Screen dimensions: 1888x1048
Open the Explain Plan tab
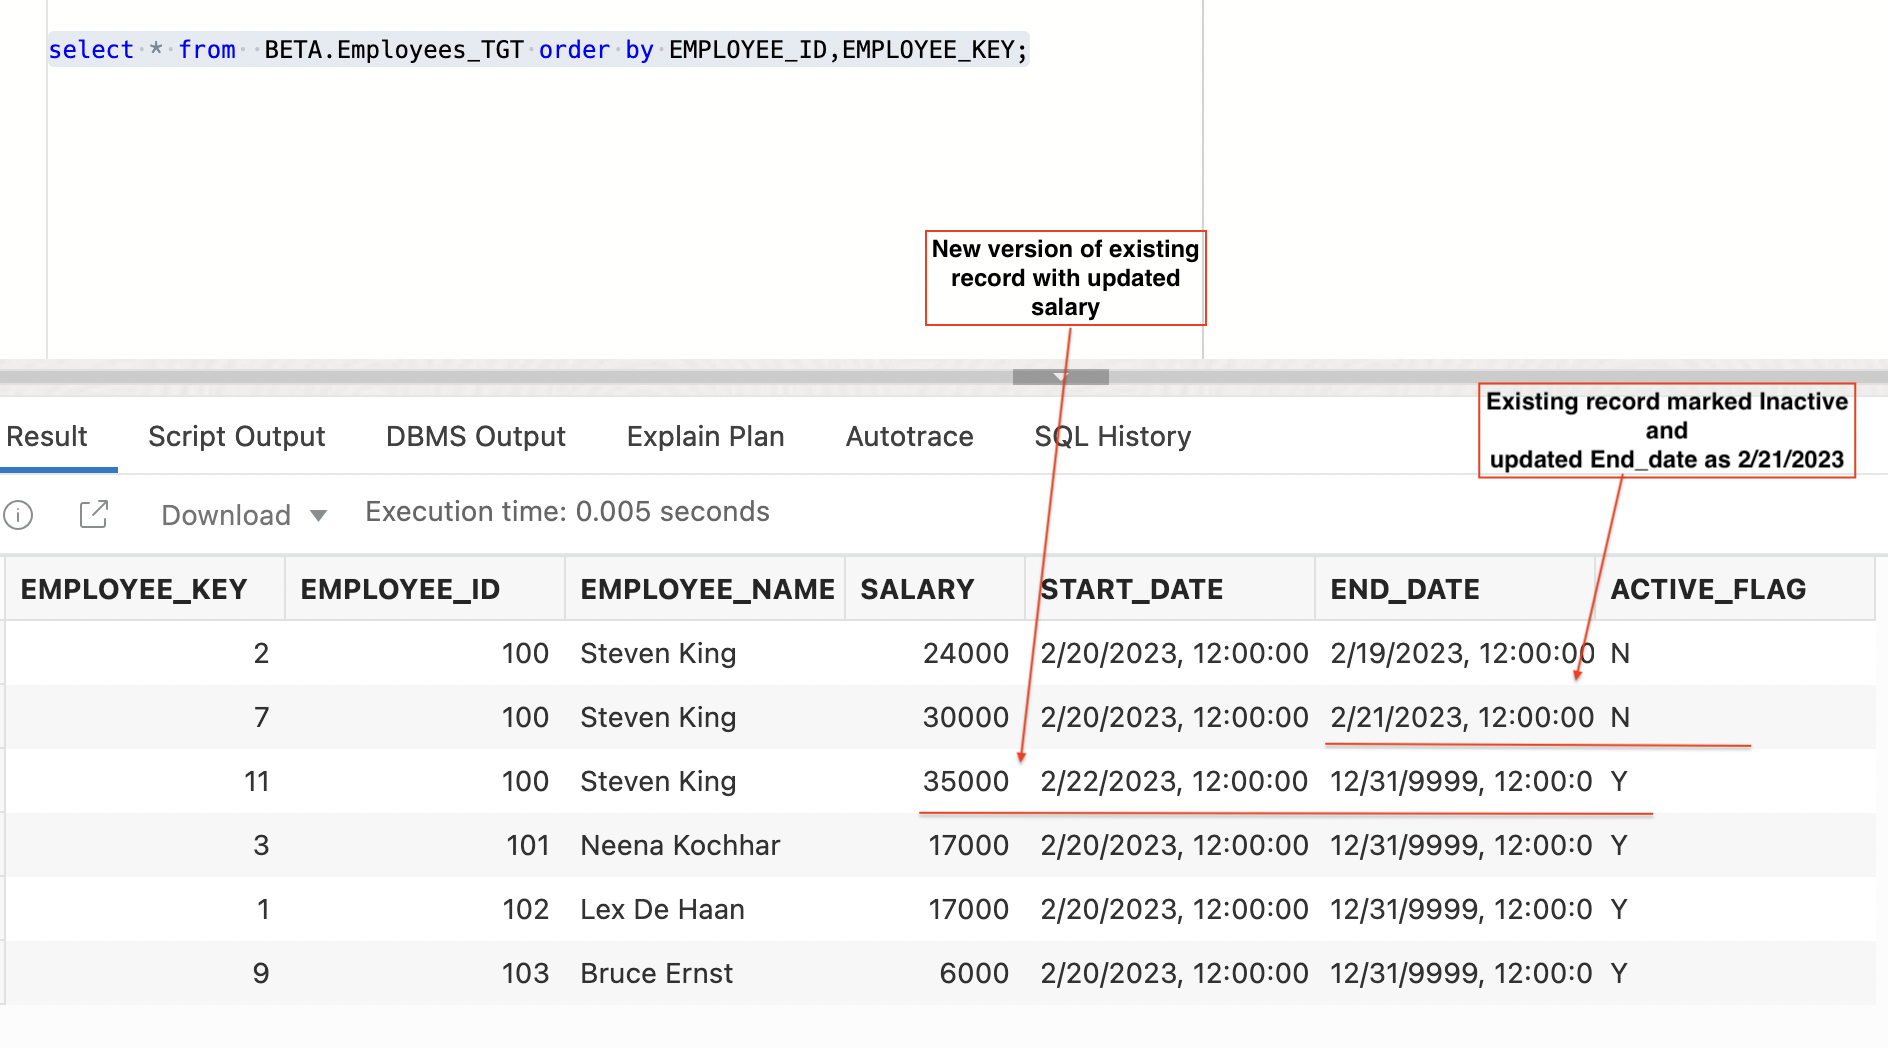click(705, 436)
